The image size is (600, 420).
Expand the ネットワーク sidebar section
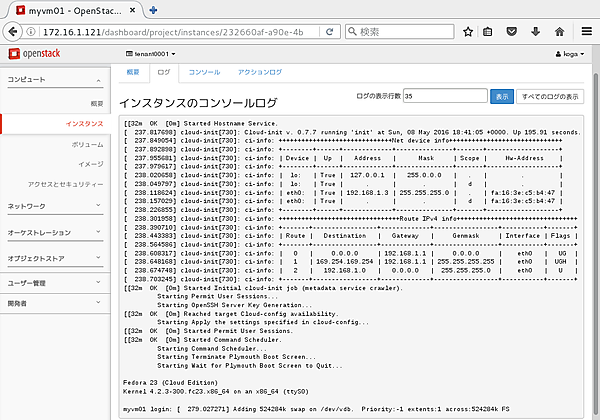(53, 204)
